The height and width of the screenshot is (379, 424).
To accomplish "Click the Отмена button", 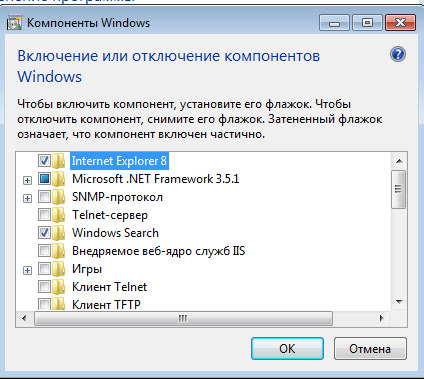I will (370, 349).
